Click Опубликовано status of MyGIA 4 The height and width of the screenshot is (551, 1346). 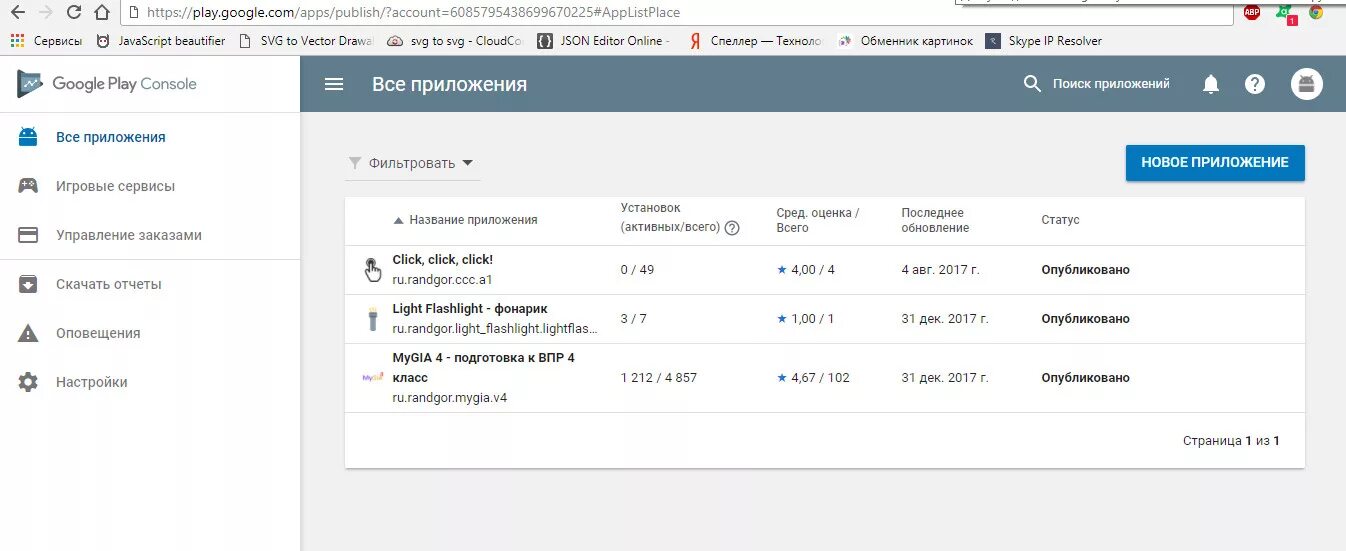[1085, 378]
